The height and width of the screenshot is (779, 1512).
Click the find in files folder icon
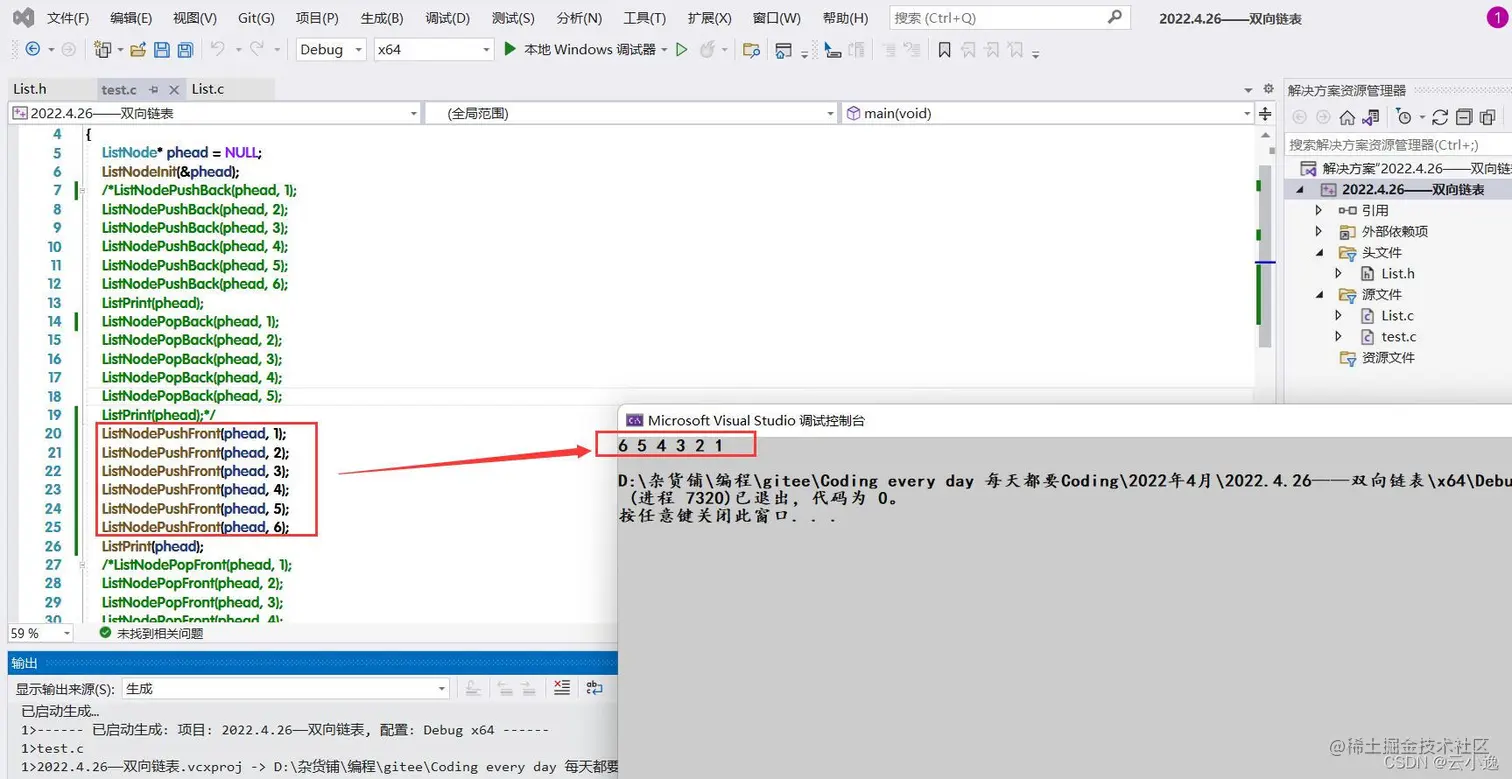pyautogui.click(x=752, y=49)
